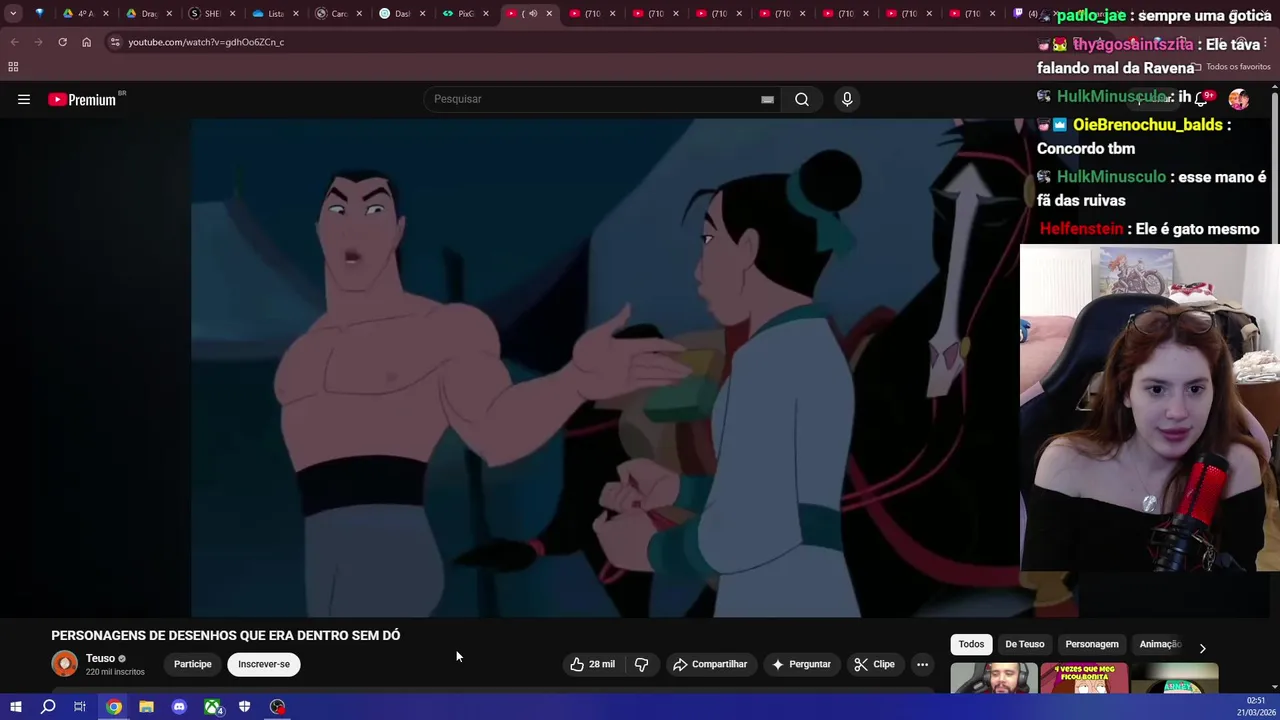The image size is (1280, 720).
Task: Click the Participe membership button
Action: (x=193, y=664)
